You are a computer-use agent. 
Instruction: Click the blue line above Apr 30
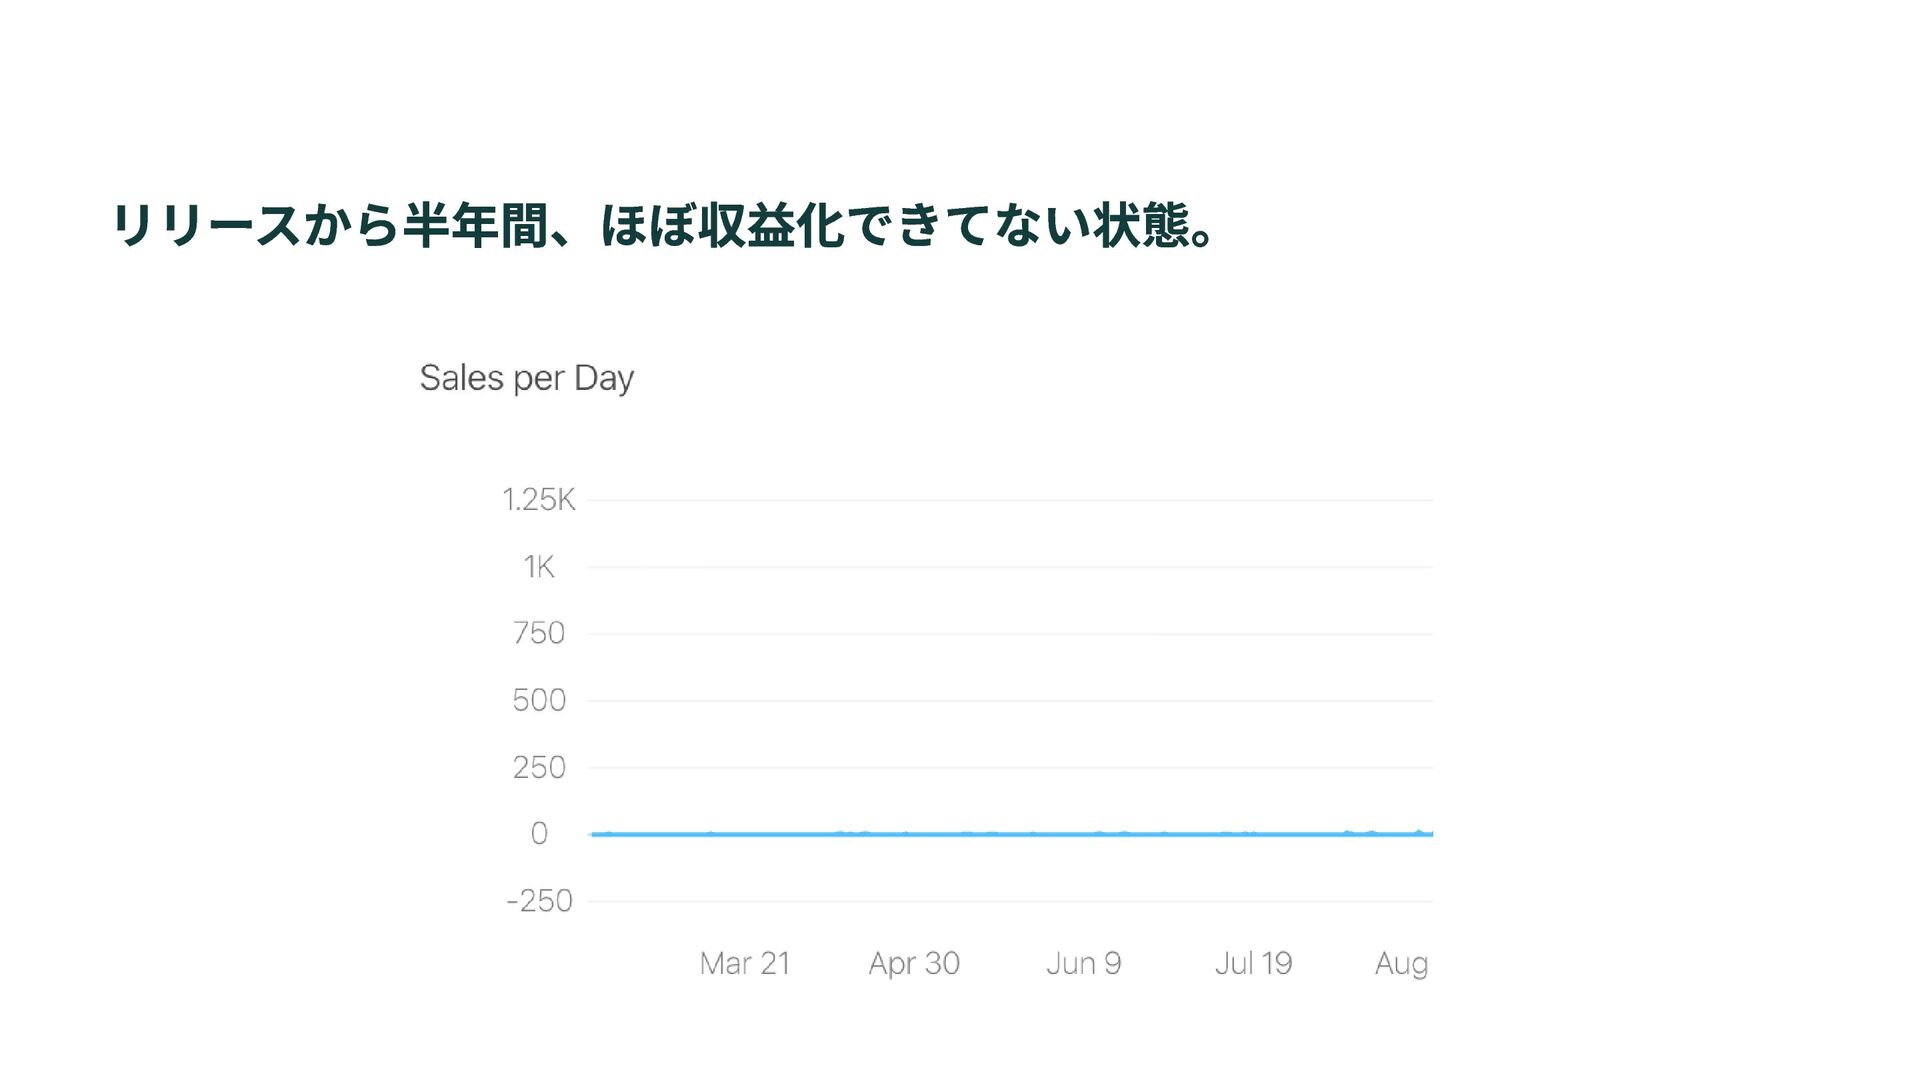click(914, 833)
